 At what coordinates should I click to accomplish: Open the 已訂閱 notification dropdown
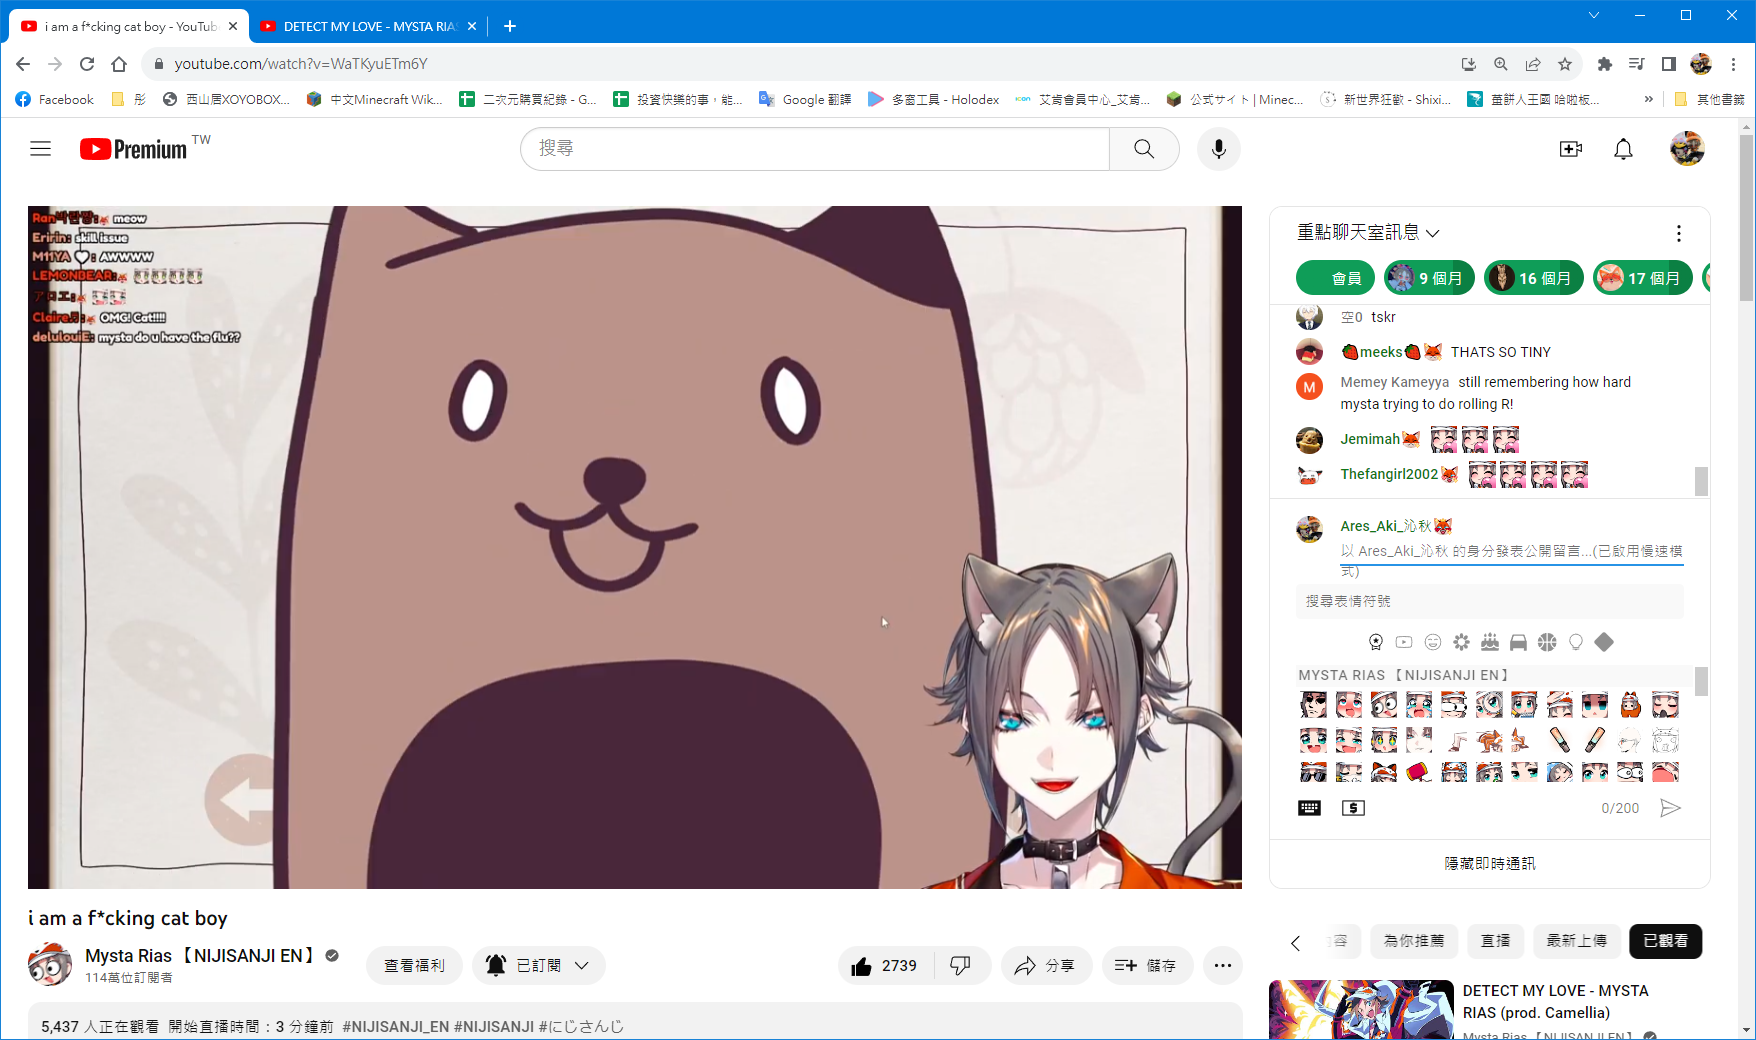point(538,966)
